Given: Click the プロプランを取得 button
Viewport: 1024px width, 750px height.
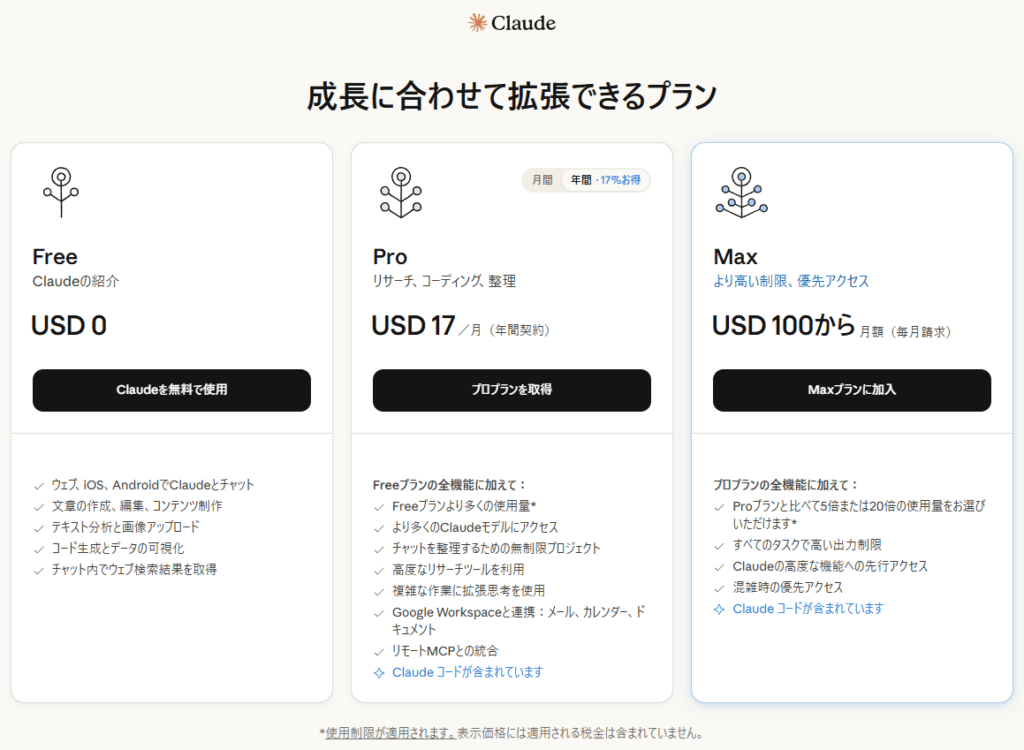Looking at the screenshot, I should 512,390.
